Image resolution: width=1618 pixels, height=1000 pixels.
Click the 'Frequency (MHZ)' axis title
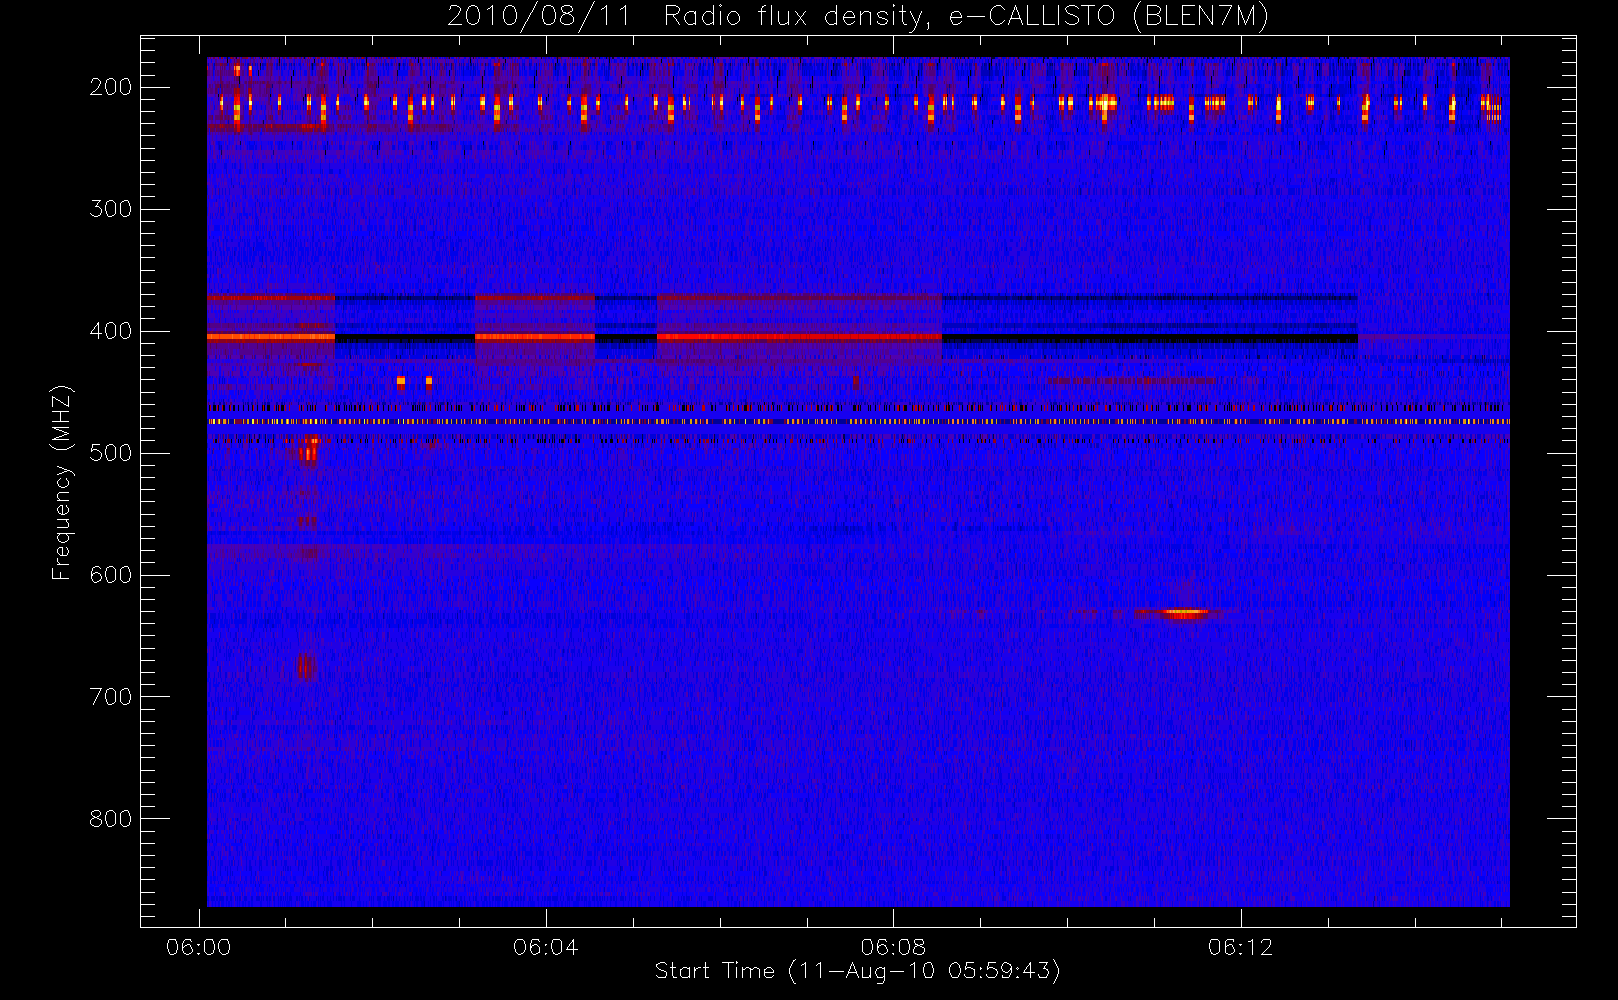point(62,482)
